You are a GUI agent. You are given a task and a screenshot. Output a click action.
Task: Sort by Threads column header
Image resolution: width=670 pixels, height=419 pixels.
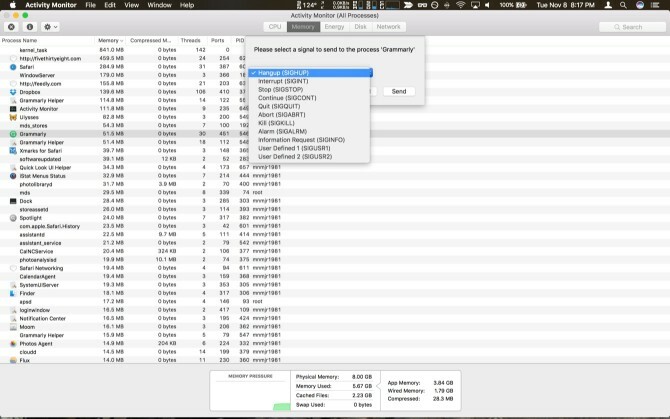[191, 41]
